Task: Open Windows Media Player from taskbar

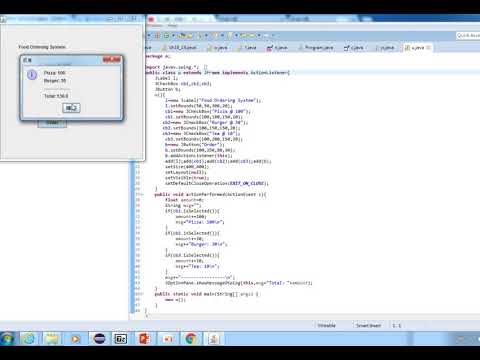Action: 76,339
